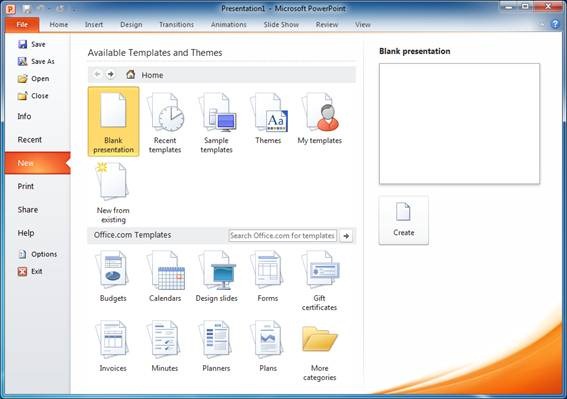Open the Gift certificates category
This screenshot has width=567, height=399.
tap(320, 280)
